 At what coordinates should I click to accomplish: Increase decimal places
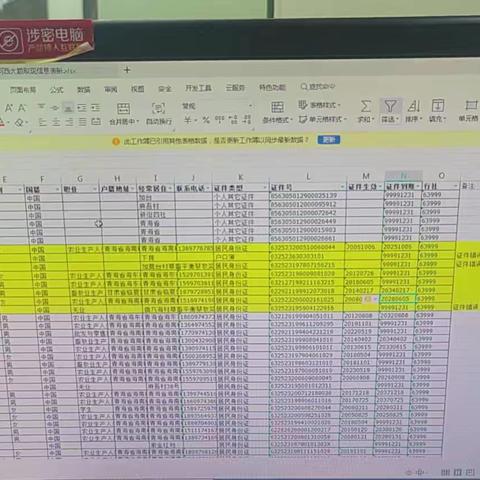click(234, 119)
